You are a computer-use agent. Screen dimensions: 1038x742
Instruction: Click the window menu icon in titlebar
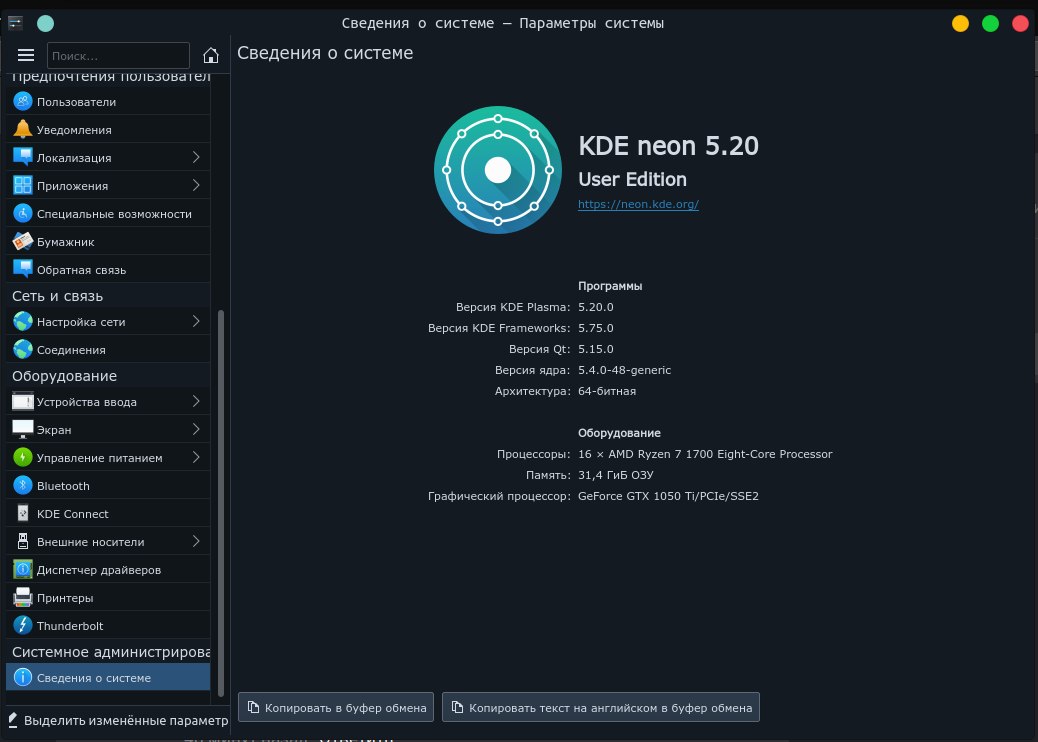[x=15, y=23]
